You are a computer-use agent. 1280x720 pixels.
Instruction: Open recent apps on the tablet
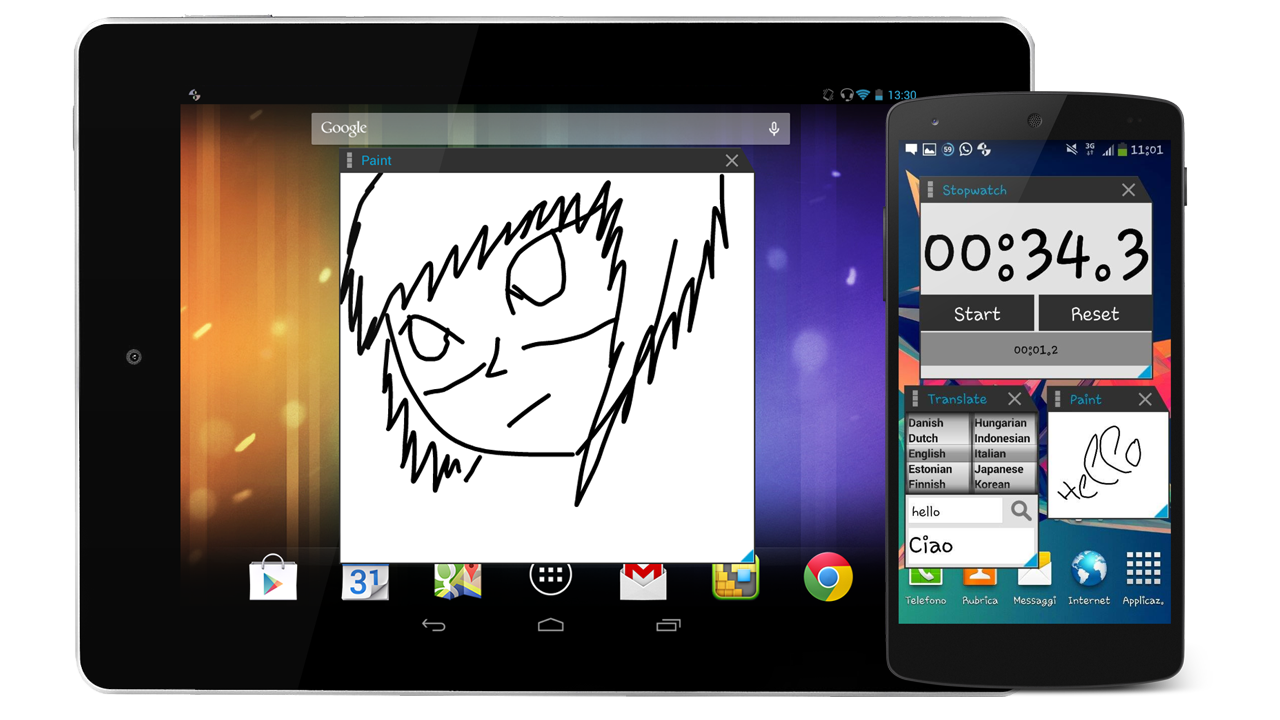pos(668,625)
